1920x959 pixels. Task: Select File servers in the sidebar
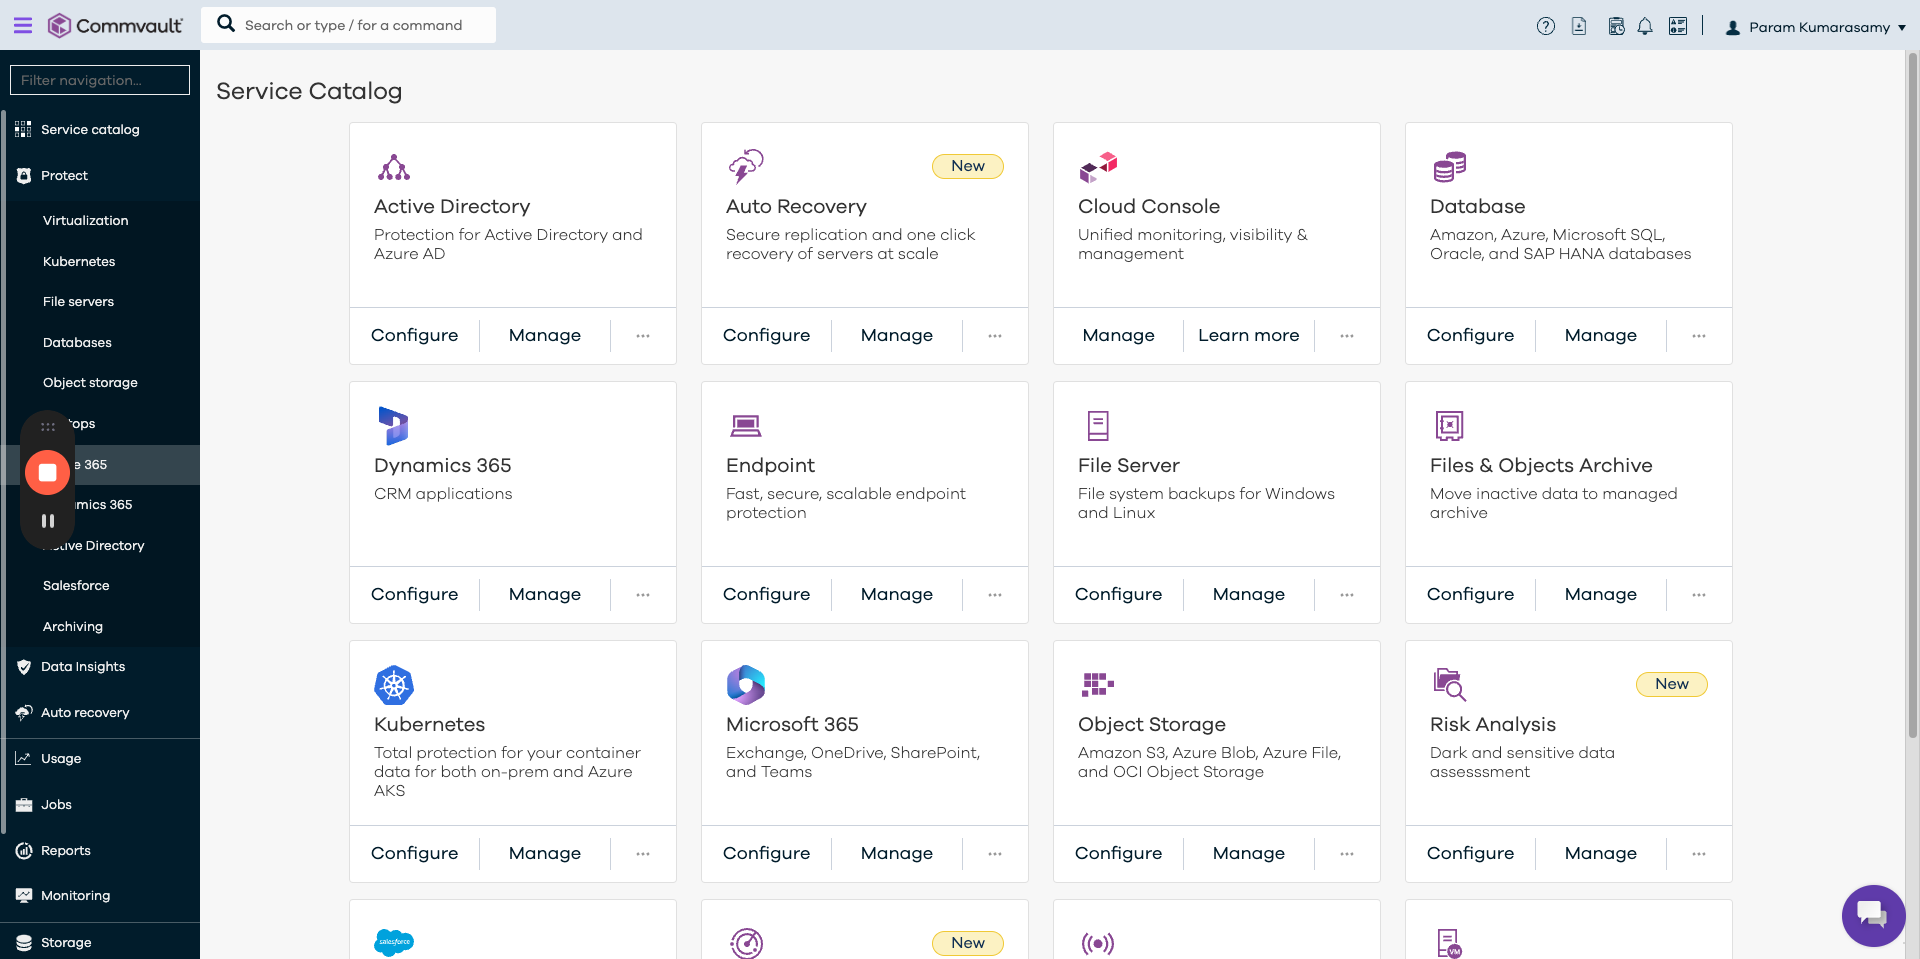(78, 302)
